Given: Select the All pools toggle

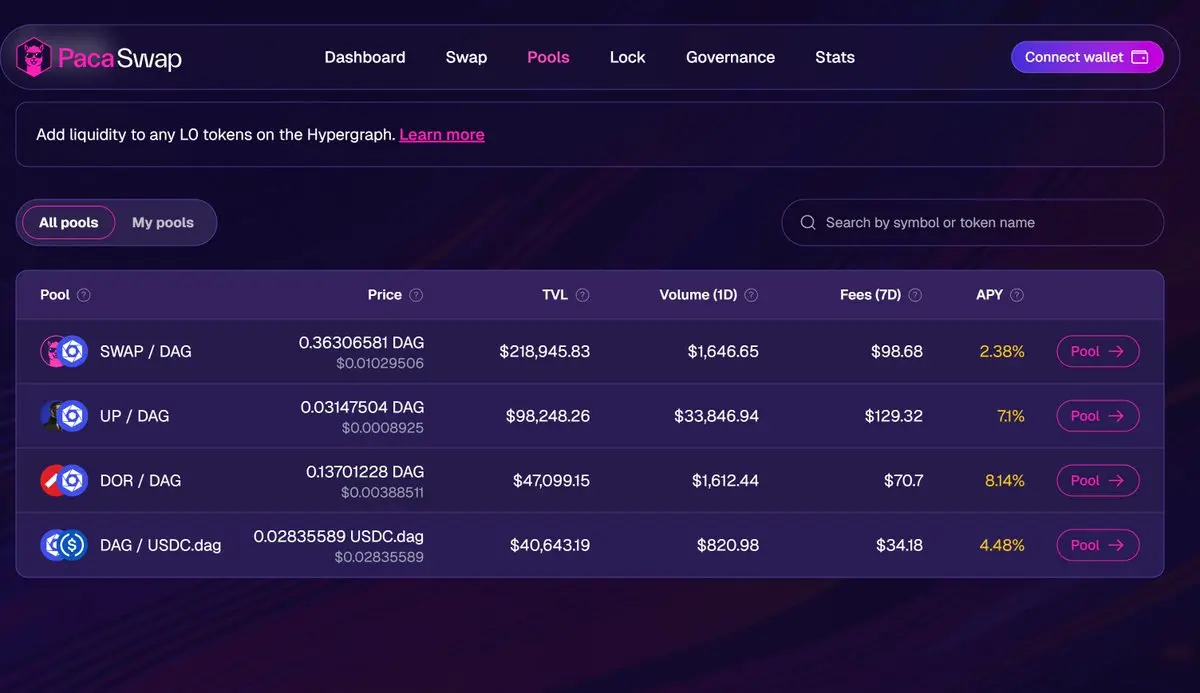Looking at the screenshot, I should [x=69, y=222].
